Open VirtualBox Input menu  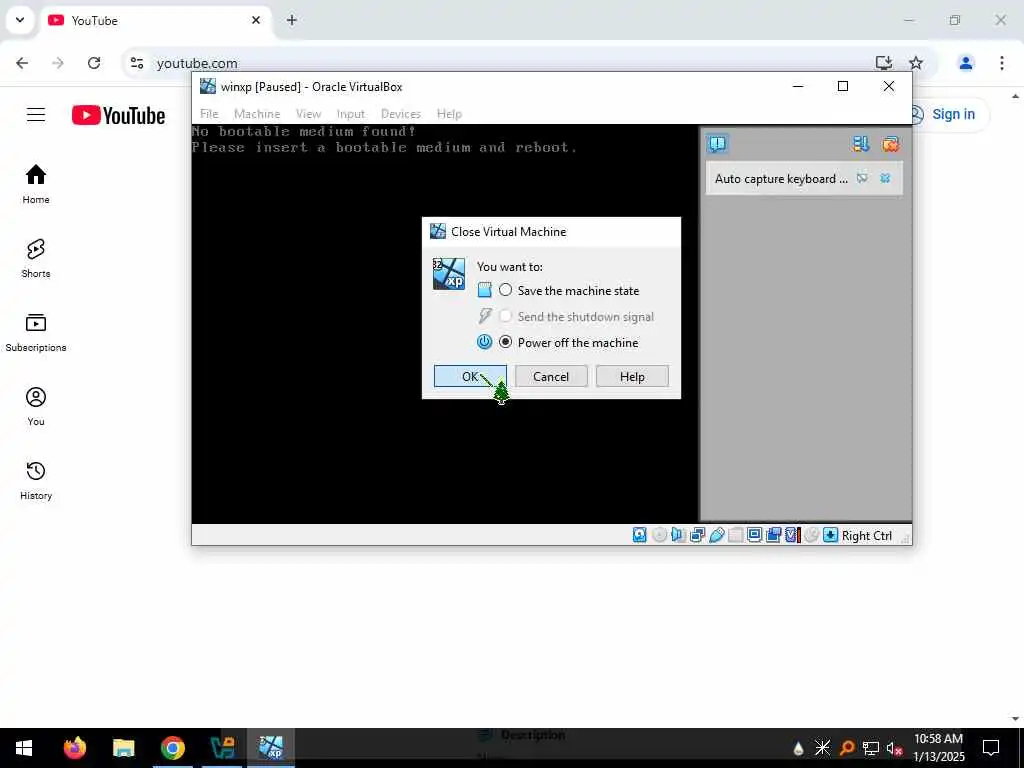(x=351, y=114)
